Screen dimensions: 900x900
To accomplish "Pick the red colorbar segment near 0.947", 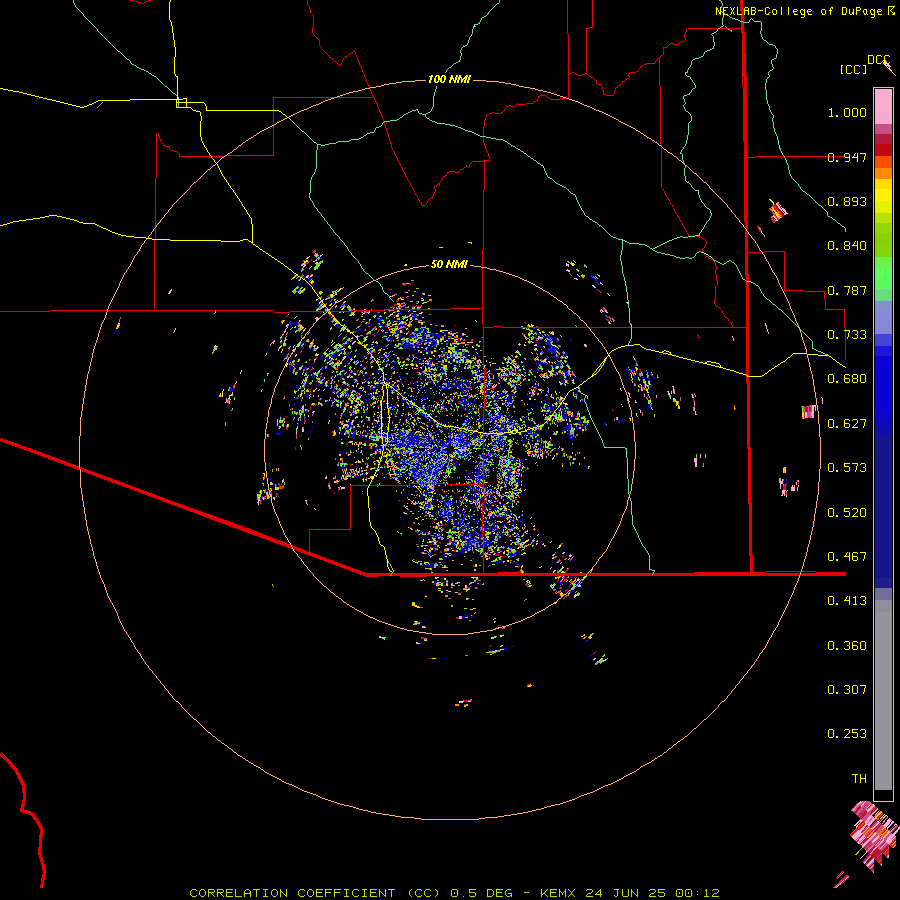I will tap(883, 150).
